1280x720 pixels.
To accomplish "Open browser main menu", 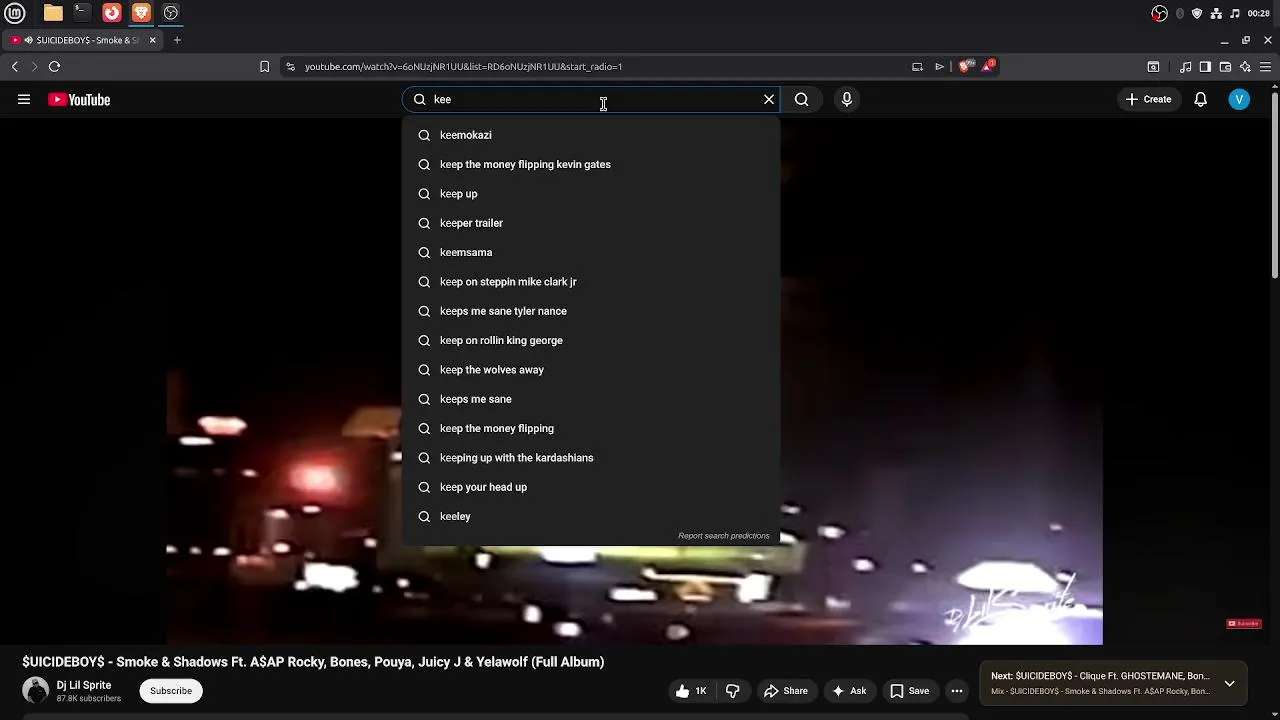I will [x=1265, y=67].
